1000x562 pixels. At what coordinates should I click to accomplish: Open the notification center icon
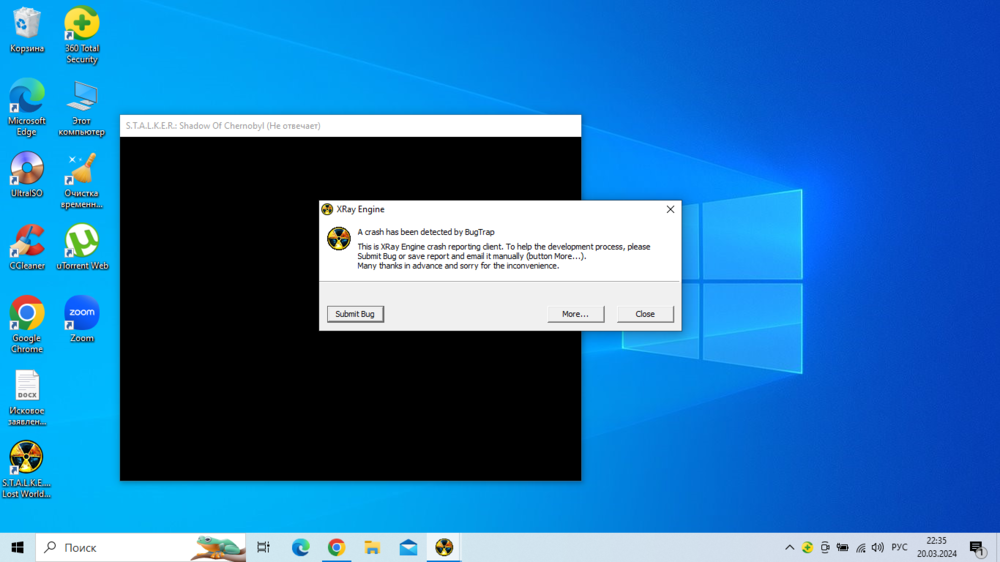click(x=978, y=547)
